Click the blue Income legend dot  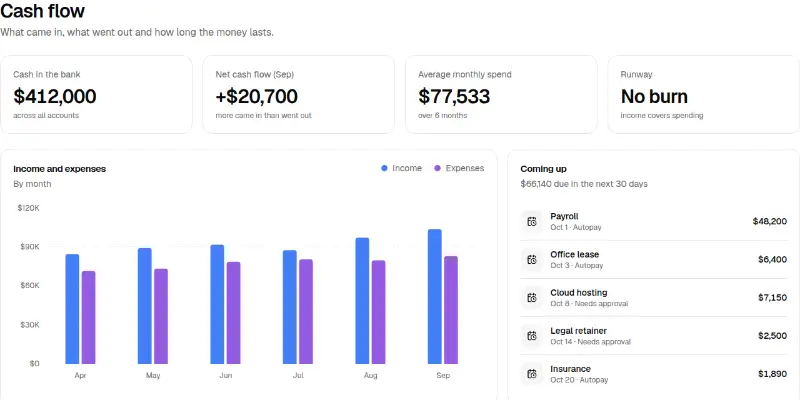pos(384,168)
